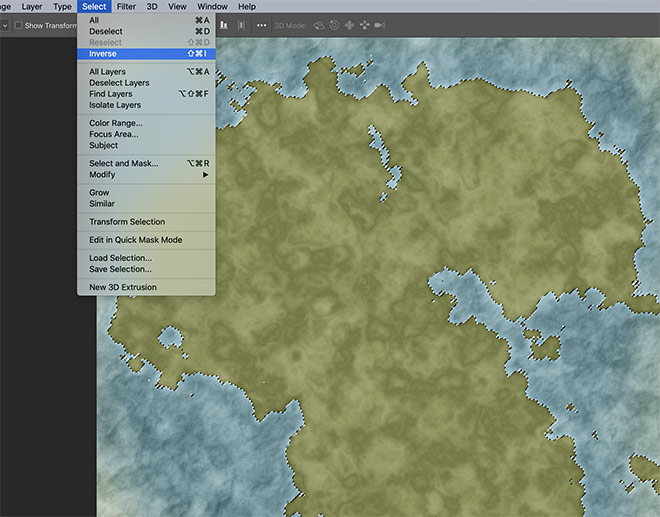Screen dimensions: 660x517
Task: Open the Window menu
Action: pos(212,6)
